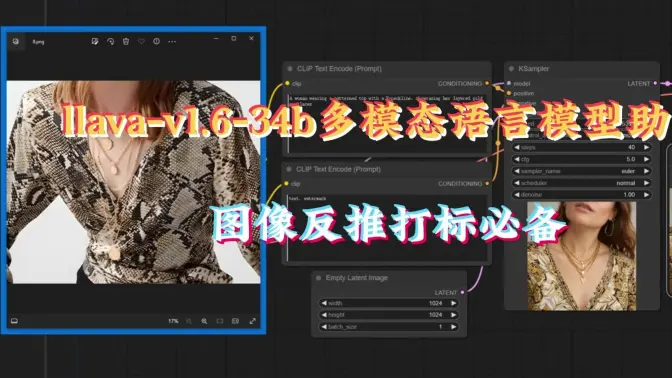
Task: Click the 8.png file name in Photos
Action: point(38,42)
